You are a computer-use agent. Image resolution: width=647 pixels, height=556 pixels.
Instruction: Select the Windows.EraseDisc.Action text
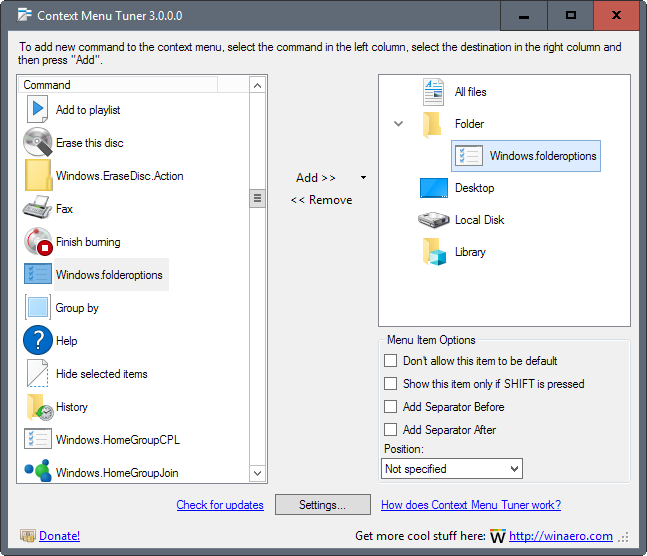[120, 176]
